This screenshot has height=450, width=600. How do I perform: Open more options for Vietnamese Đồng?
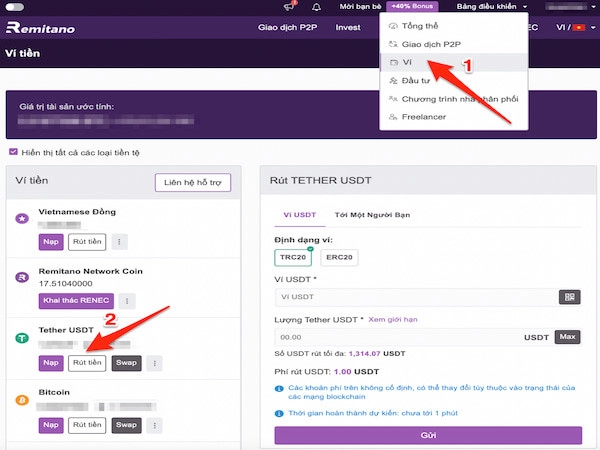point(119,242)
